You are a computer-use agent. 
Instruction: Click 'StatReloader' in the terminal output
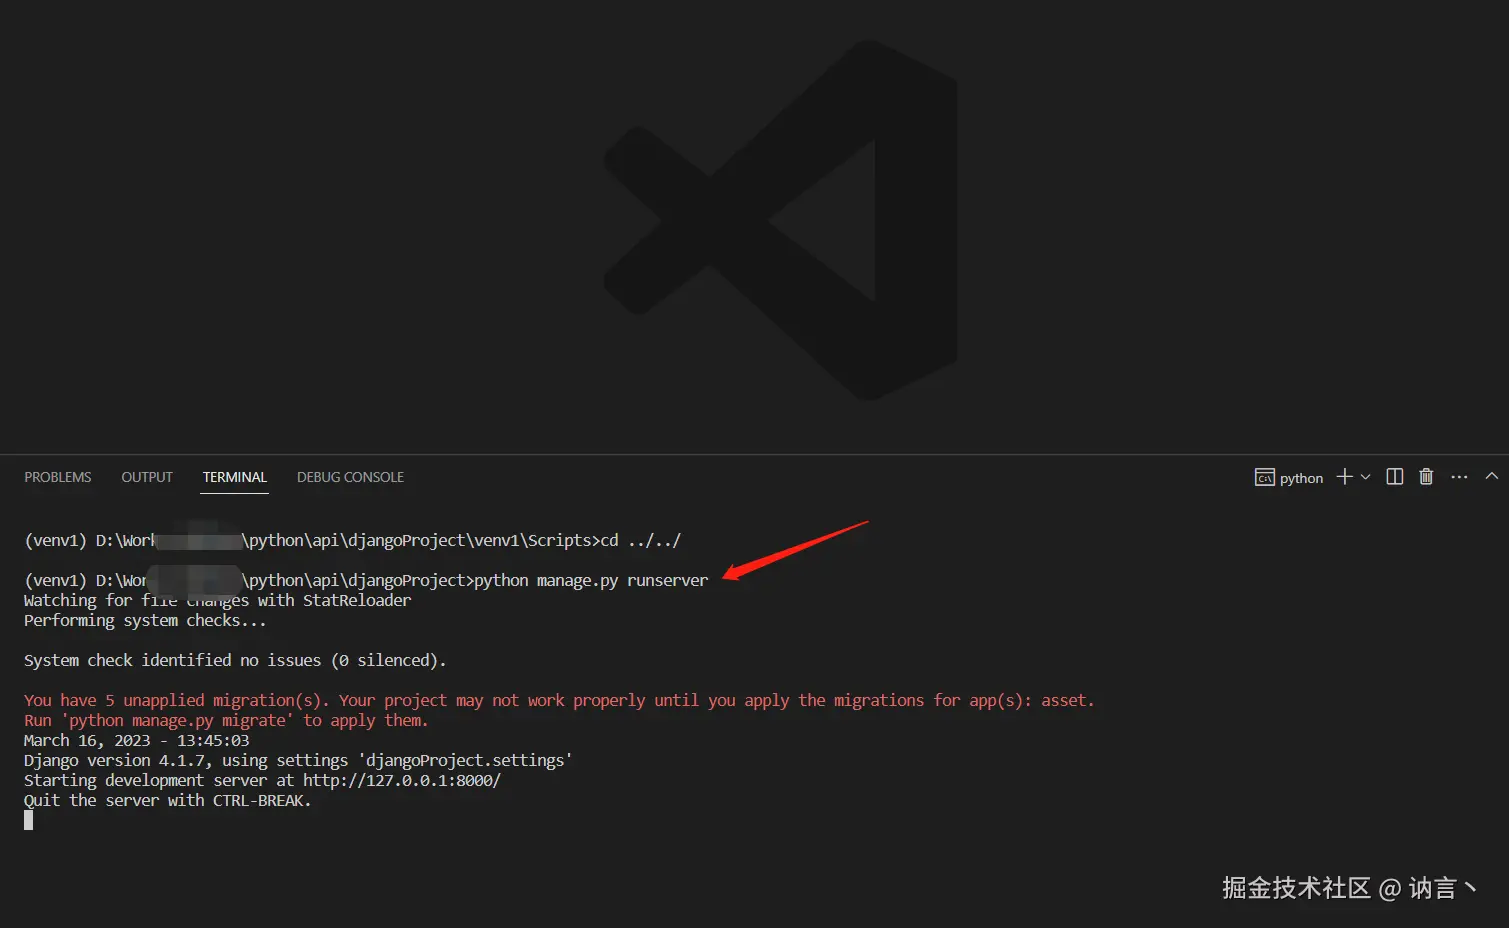point(357,600)
